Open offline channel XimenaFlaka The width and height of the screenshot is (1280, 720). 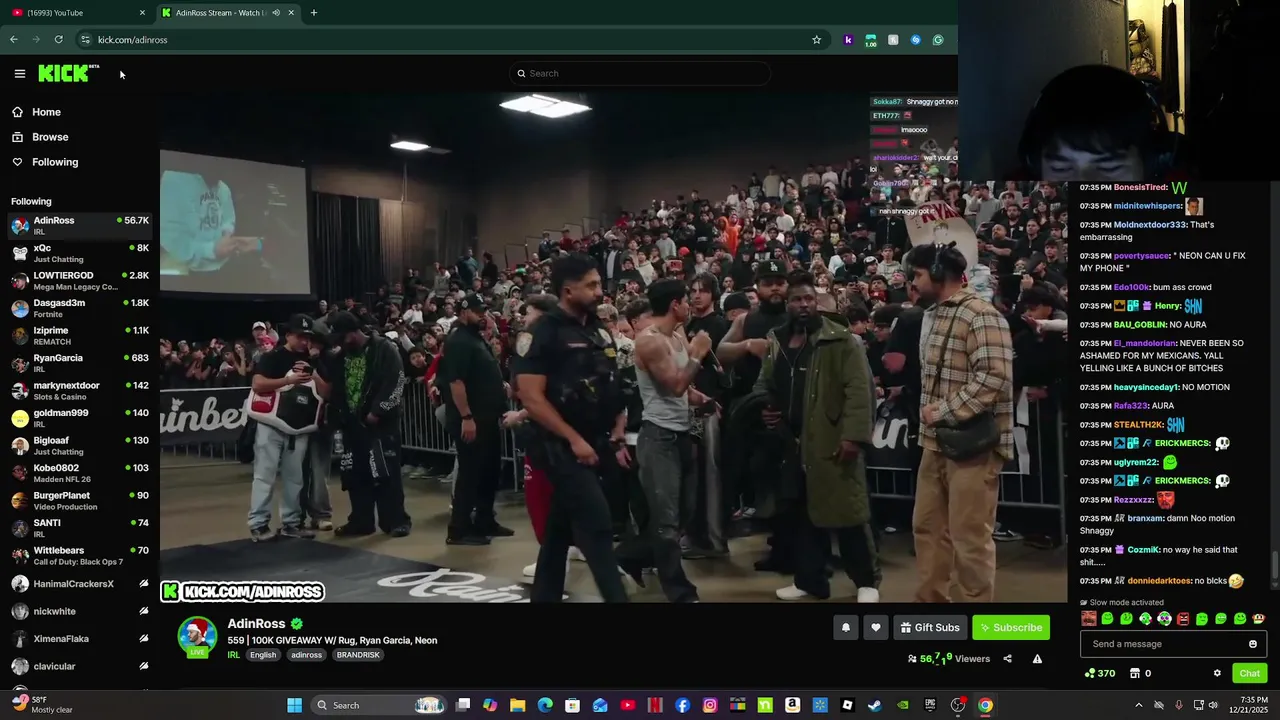coord(80,639)
